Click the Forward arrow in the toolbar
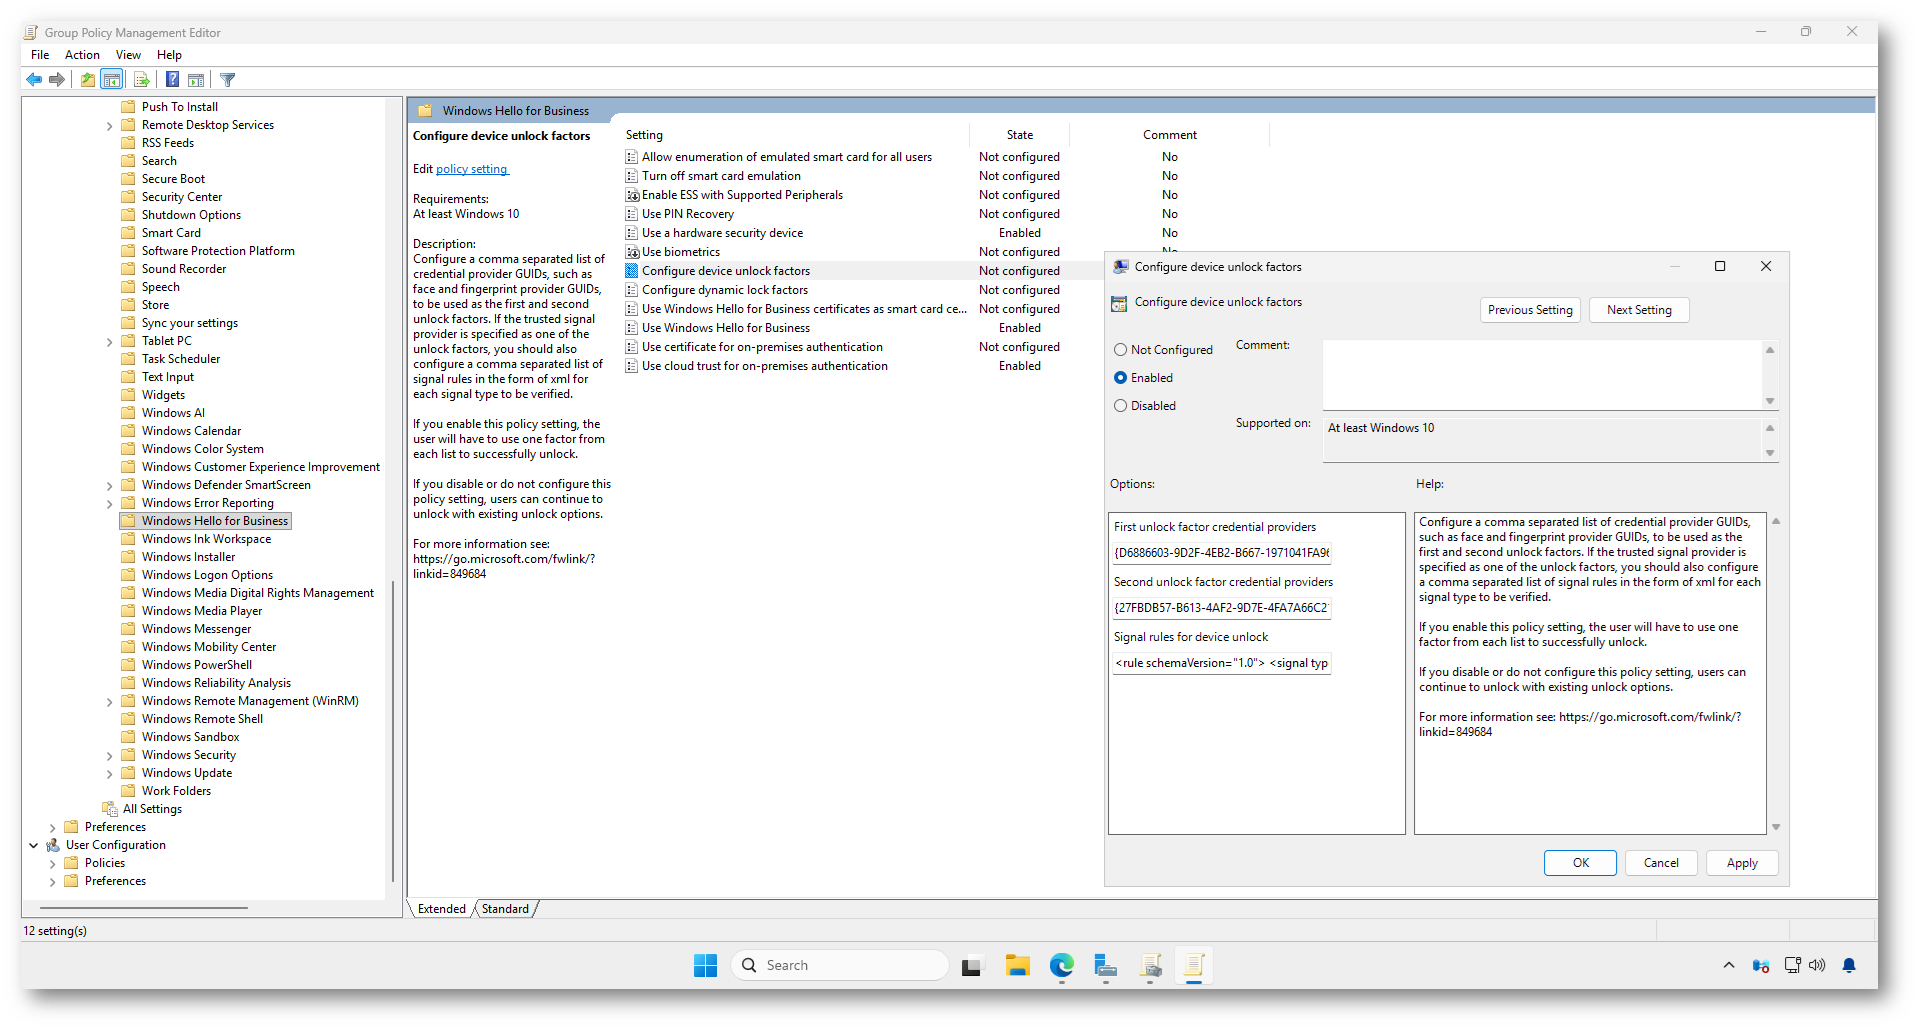The width and height of the screenshot is (1920, 1031). (x=57, y=80)
